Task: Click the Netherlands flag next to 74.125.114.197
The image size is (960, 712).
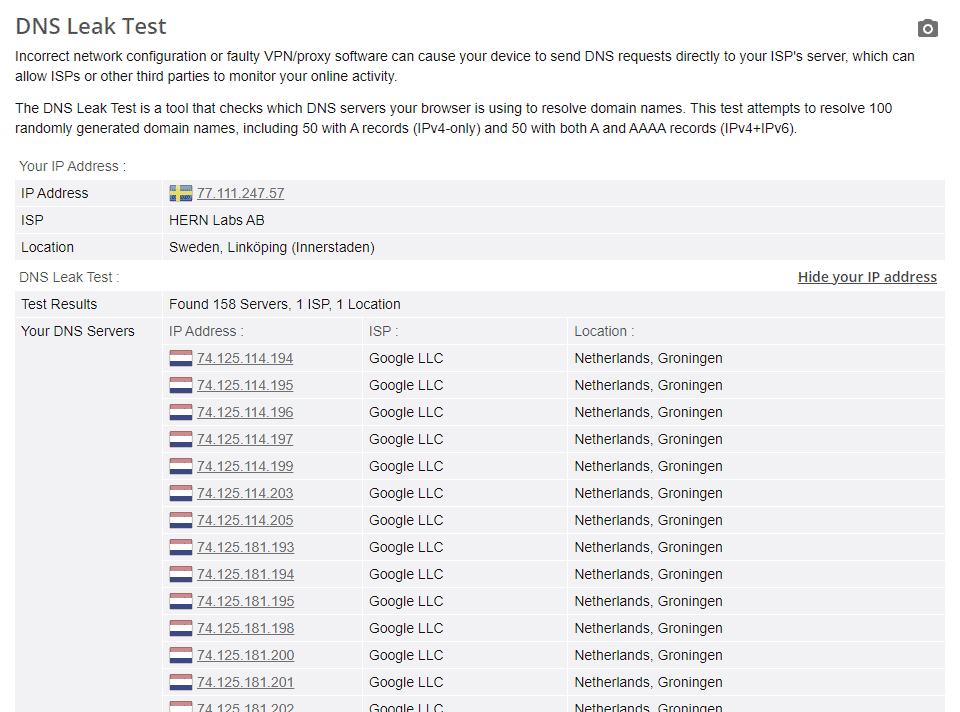Action: 181,439
